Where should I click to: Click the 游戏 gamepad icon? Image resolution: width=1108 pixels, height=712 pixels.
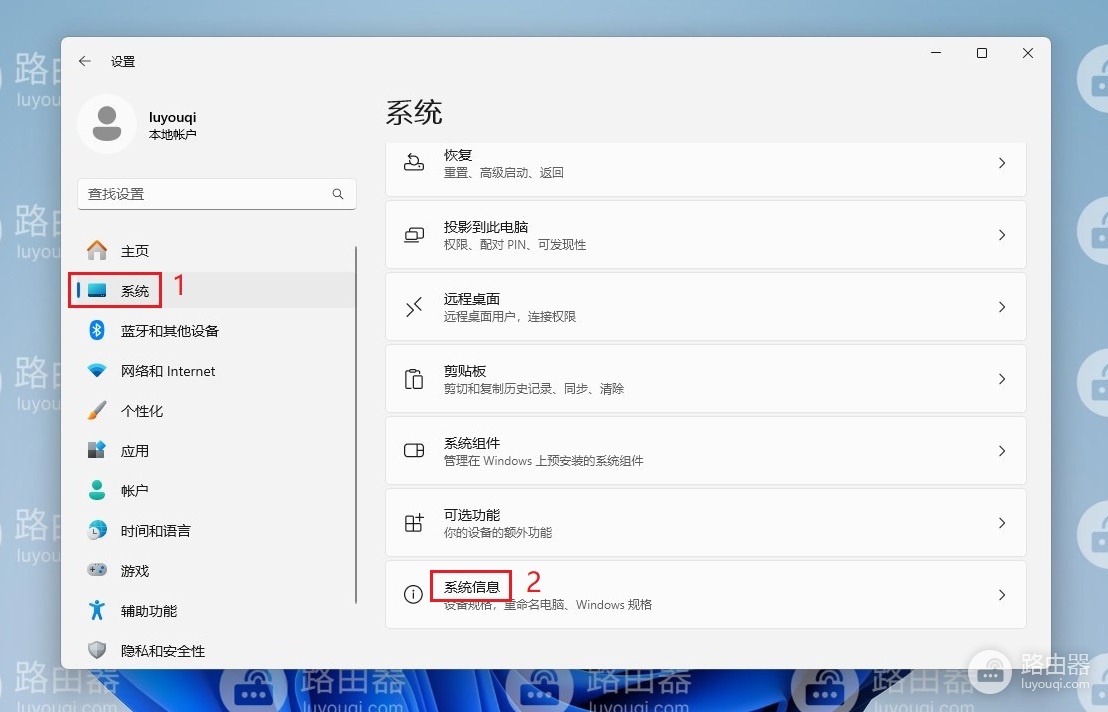click(97, 569)
